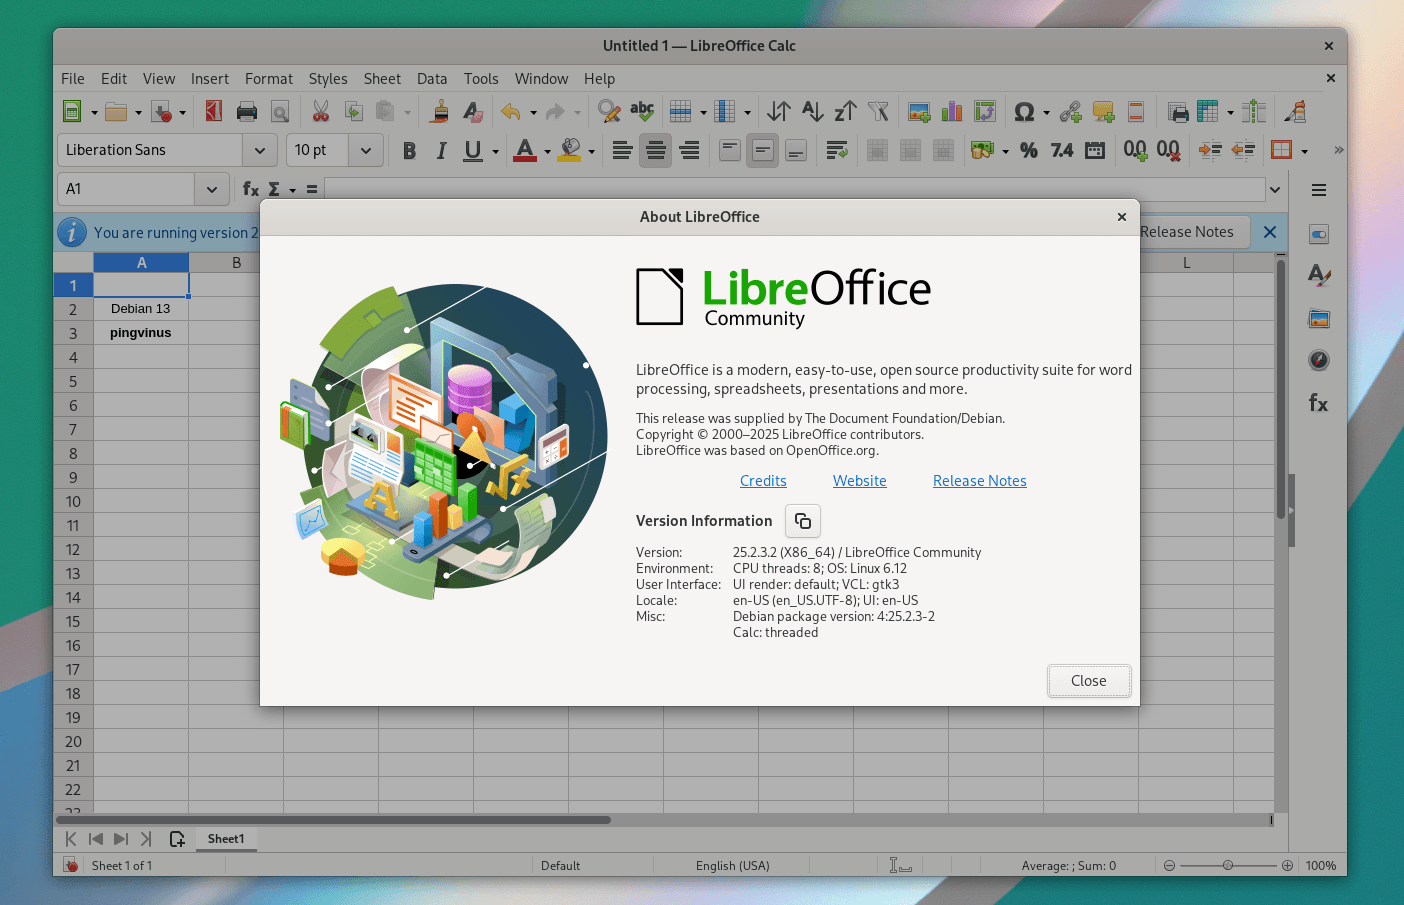Insert special character Omega icon
This screenshot has width=1404, height=905.
click(1023, 112)
